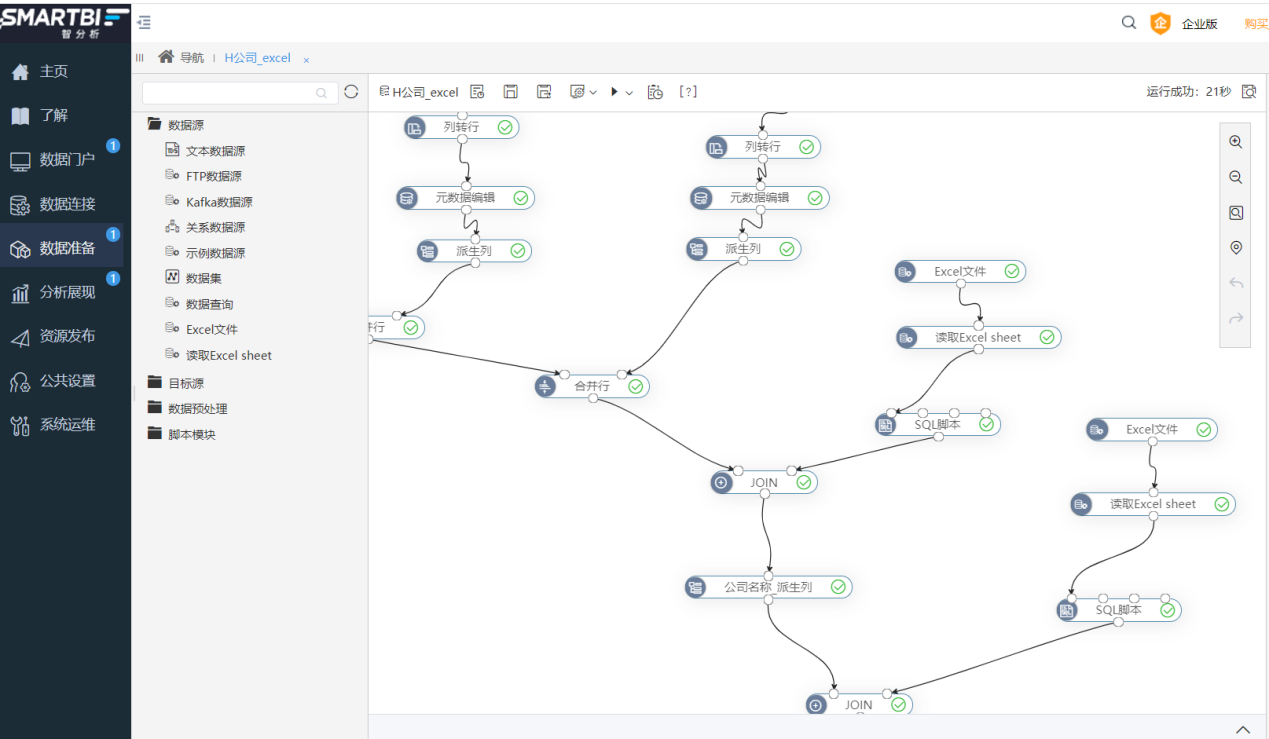Image resolution: width=1269 pixels, height=739 pixels.
Task: Open 公共设置 in the sidebar
Action: [x=66, y=380]
